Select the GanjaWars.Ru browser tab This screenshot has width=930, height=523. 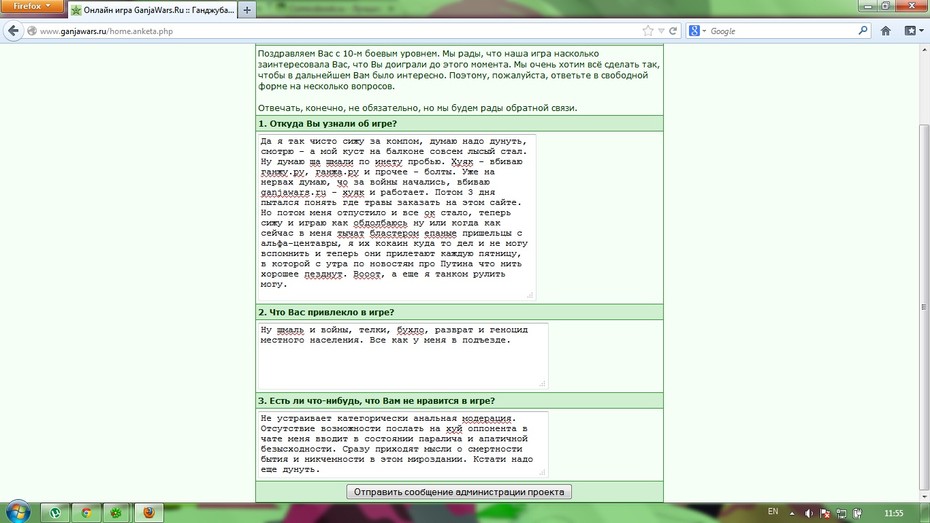coord(153,10)
